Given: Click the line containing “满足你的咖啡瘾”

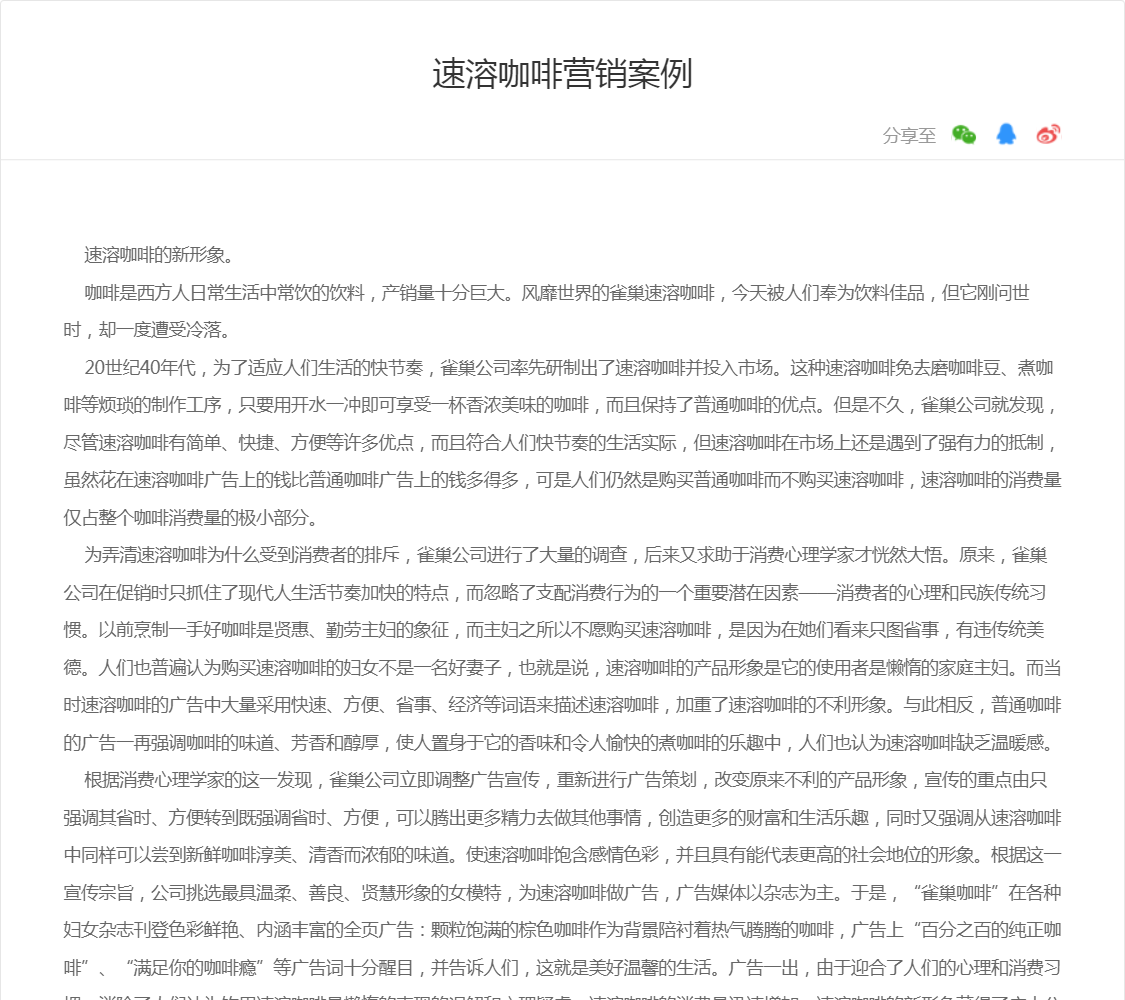Looking at the screenshot, I should tap(562, 968).
